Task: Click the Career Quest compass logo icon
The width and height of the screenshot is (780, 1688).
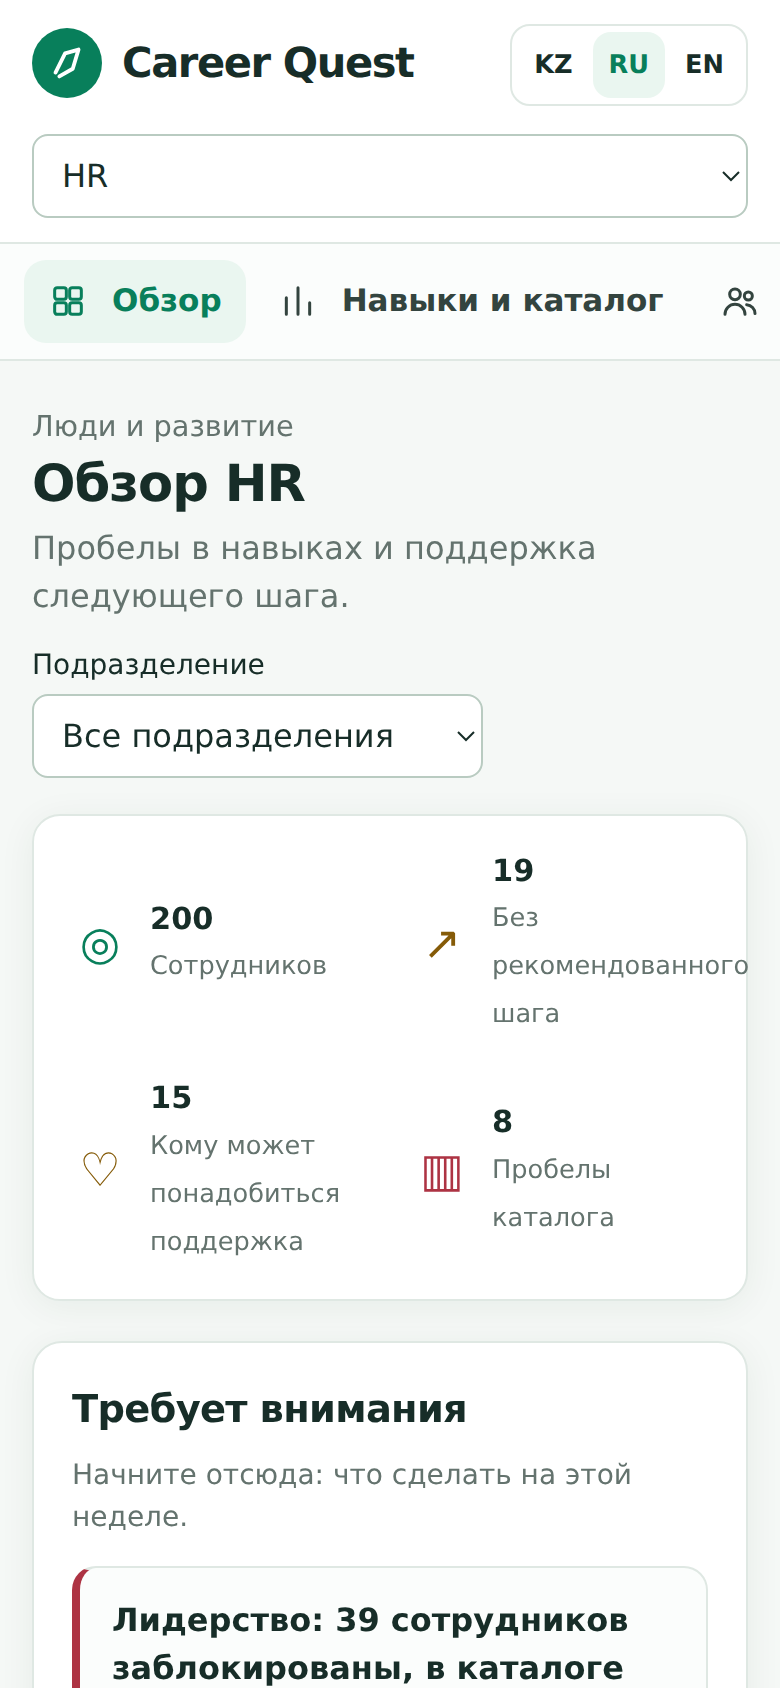Action: (67, 63)
